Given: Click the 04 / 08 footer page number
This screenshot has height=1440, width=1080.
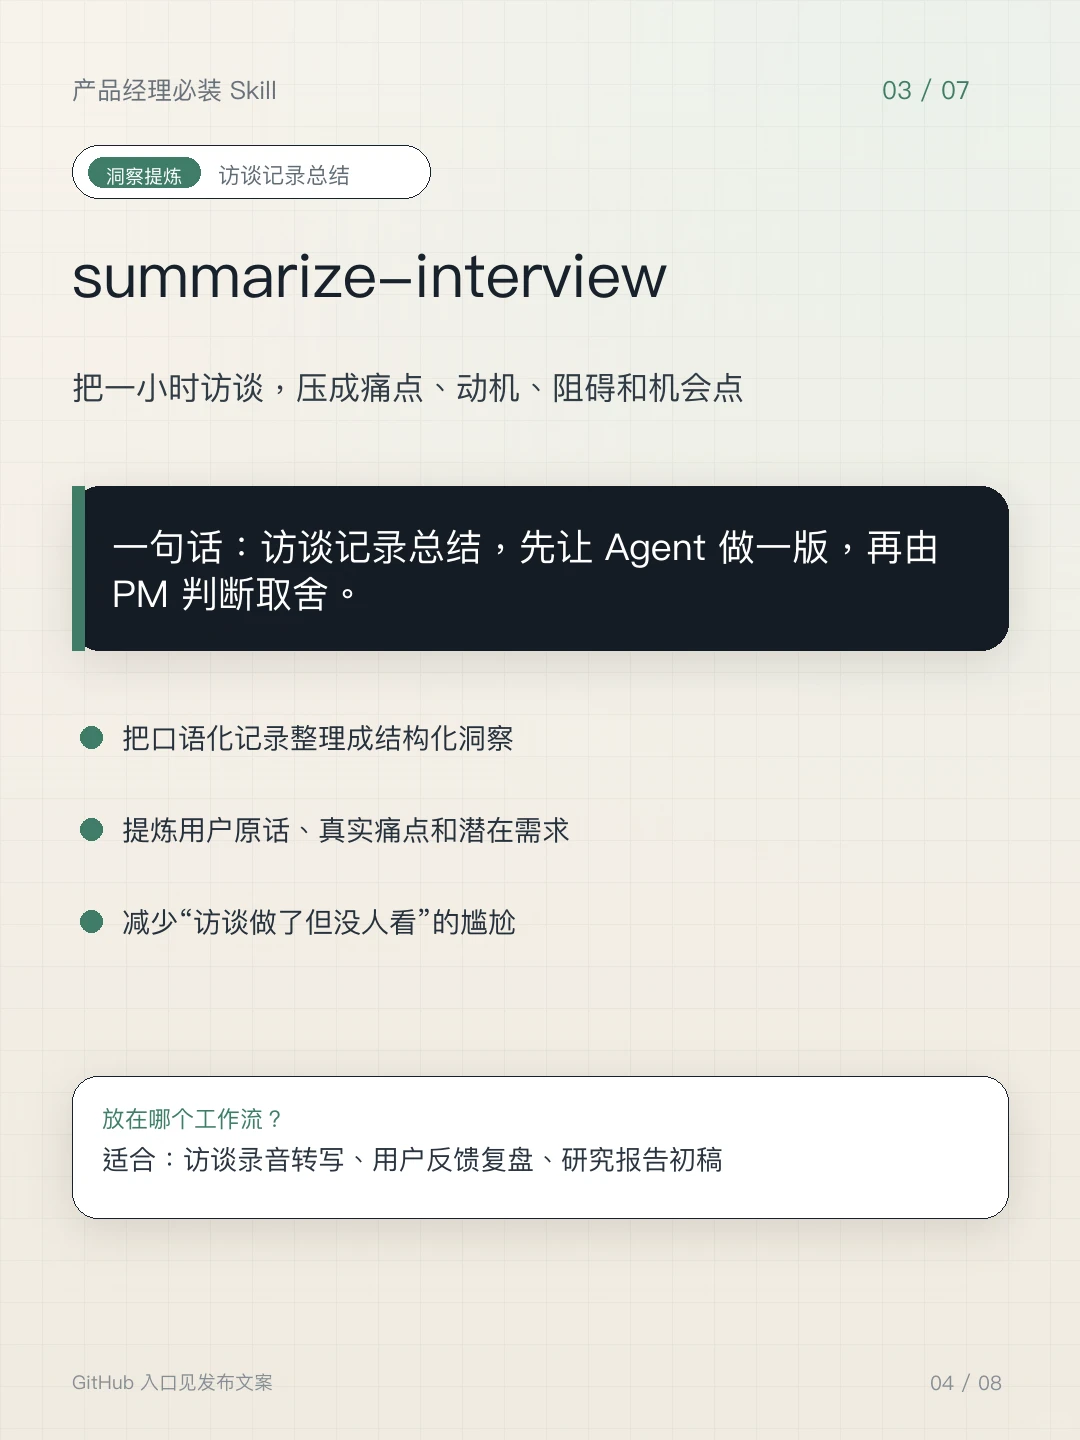Looking at the screenshot, I should click(x=965, y=1383).
